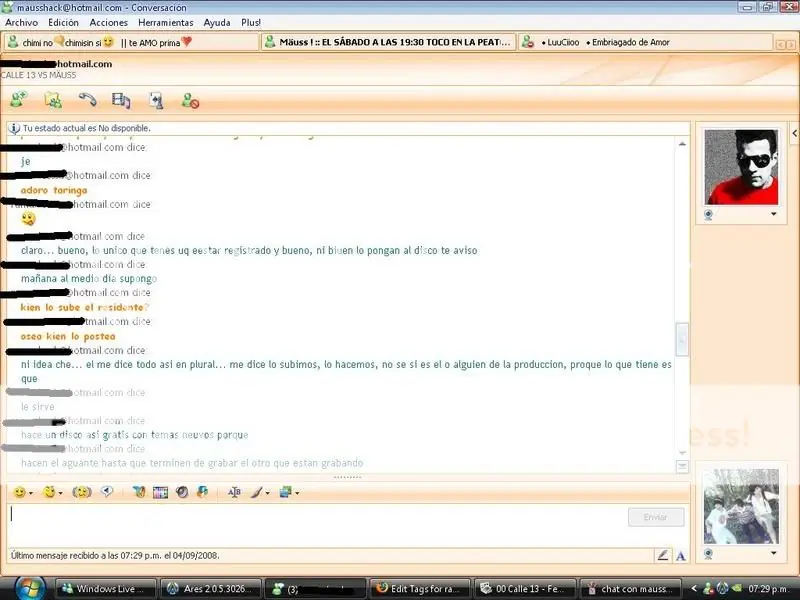Screen dimensions: 800x600
Task: Start a call with the phone icon
Action: [87, 99]
